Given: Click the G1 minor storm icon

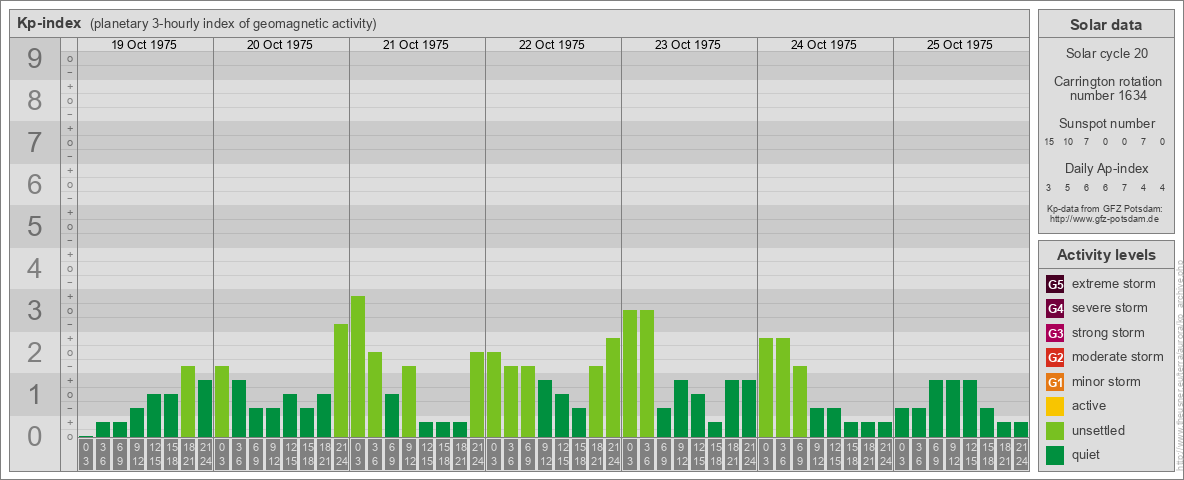Looking at the screenshot, I should (x=1055, y=382).
